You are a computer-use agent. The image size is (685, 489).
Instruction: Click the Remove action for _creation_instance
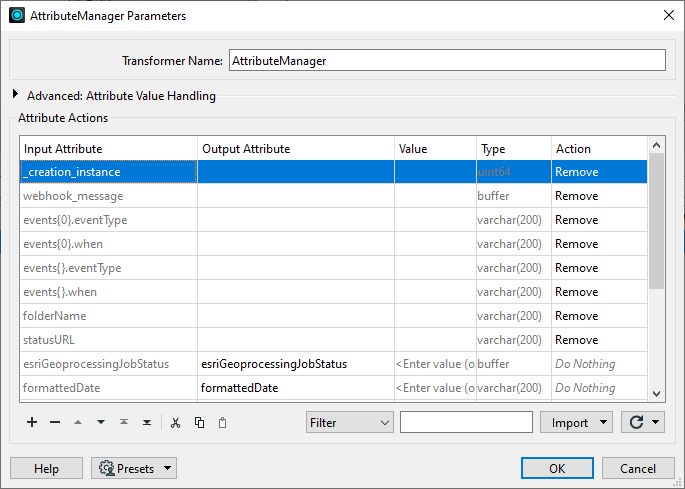599,172
